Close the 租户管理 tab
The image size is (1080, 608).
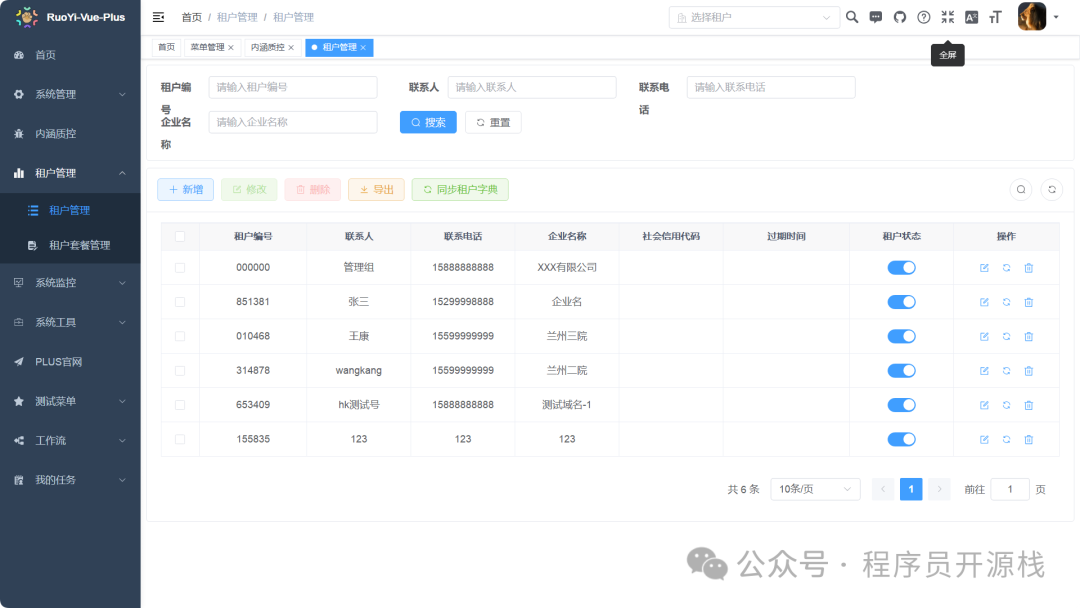tap(364, 48)
